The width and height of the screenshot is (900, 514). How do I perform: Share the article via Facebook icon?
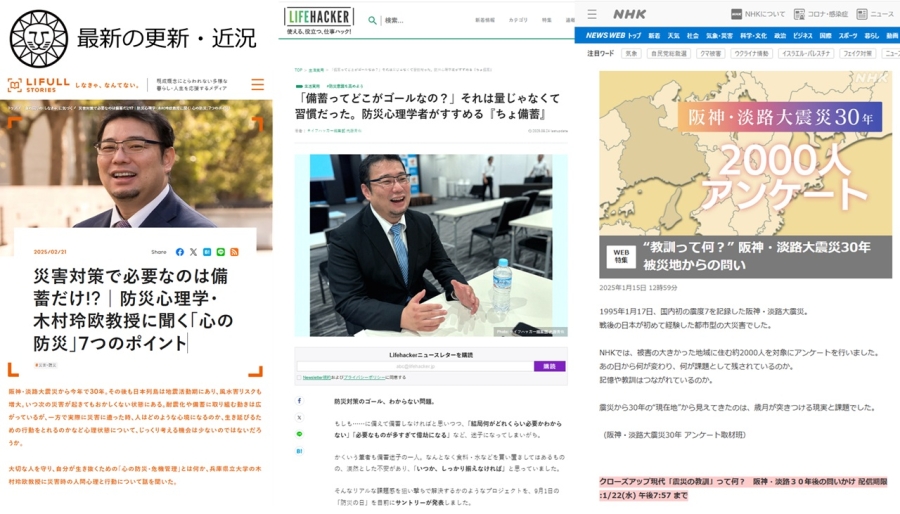(x=180, y=252)
